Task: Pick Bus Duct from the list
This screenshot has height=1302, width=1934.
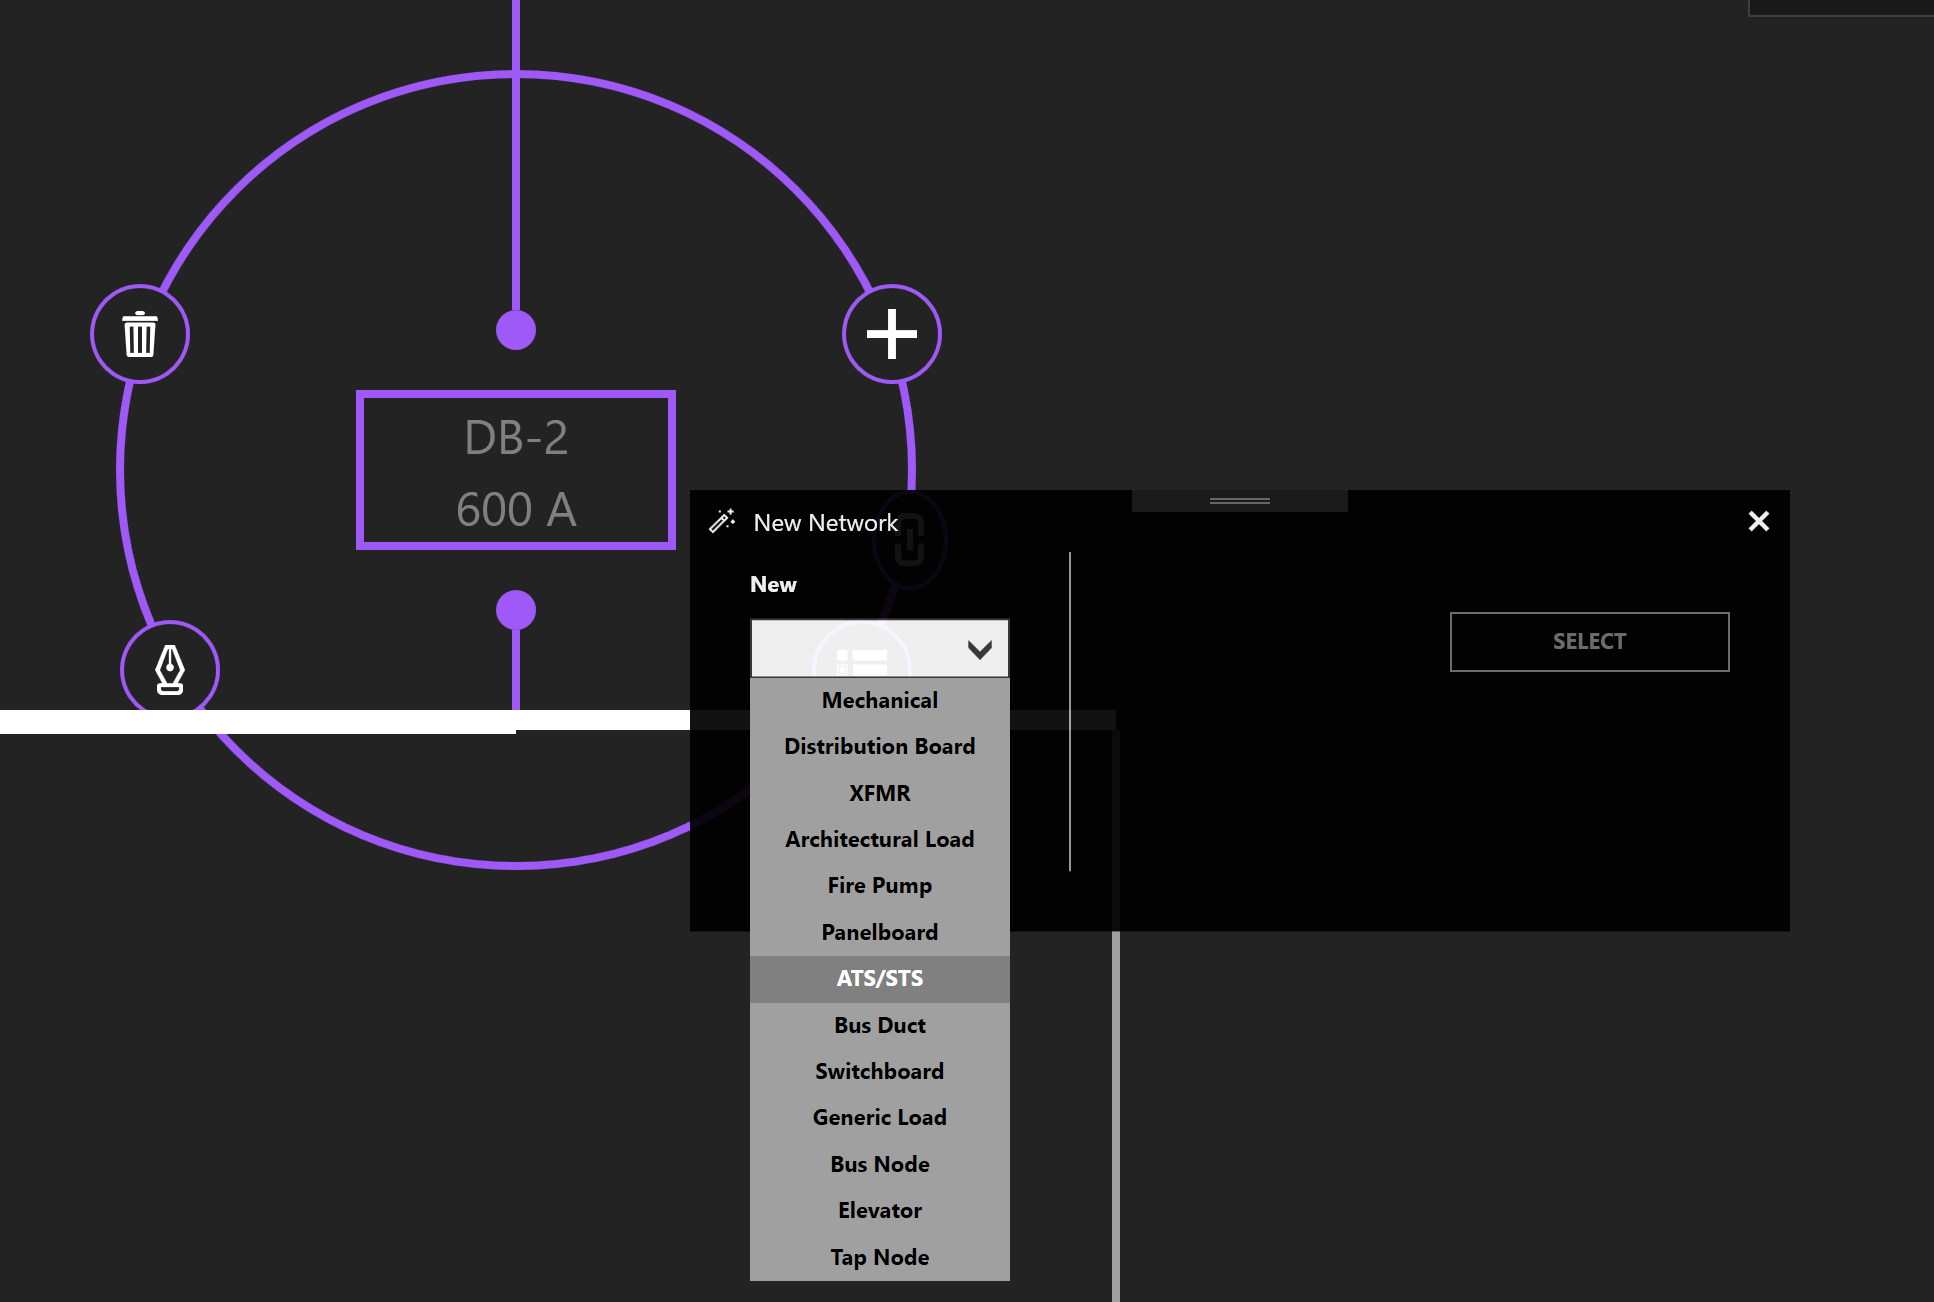Action: point(879,1025)
